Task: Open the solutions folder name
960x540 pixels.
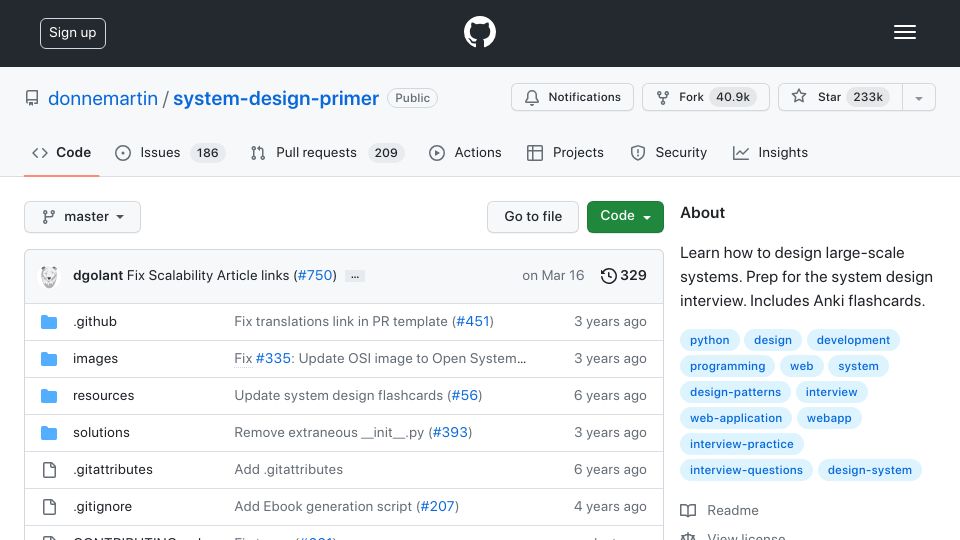Action: tap(102, 432)
